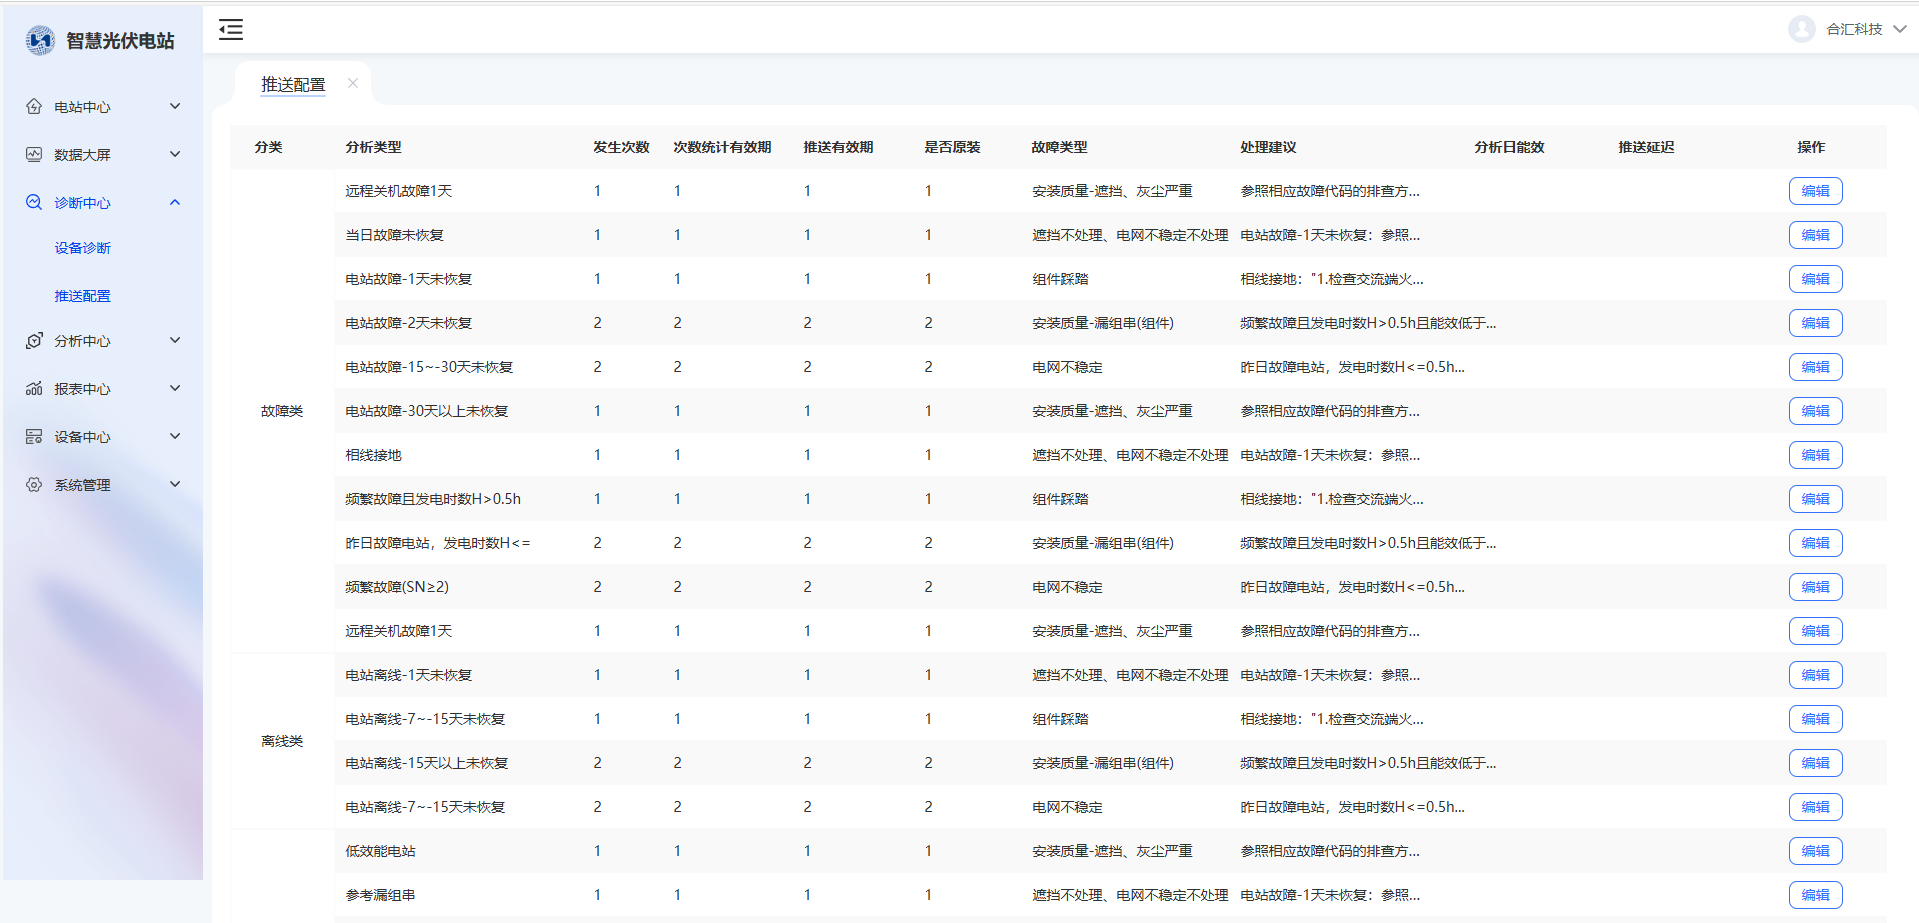Open the 合汇科技 account dropdown

point(1898,29)
